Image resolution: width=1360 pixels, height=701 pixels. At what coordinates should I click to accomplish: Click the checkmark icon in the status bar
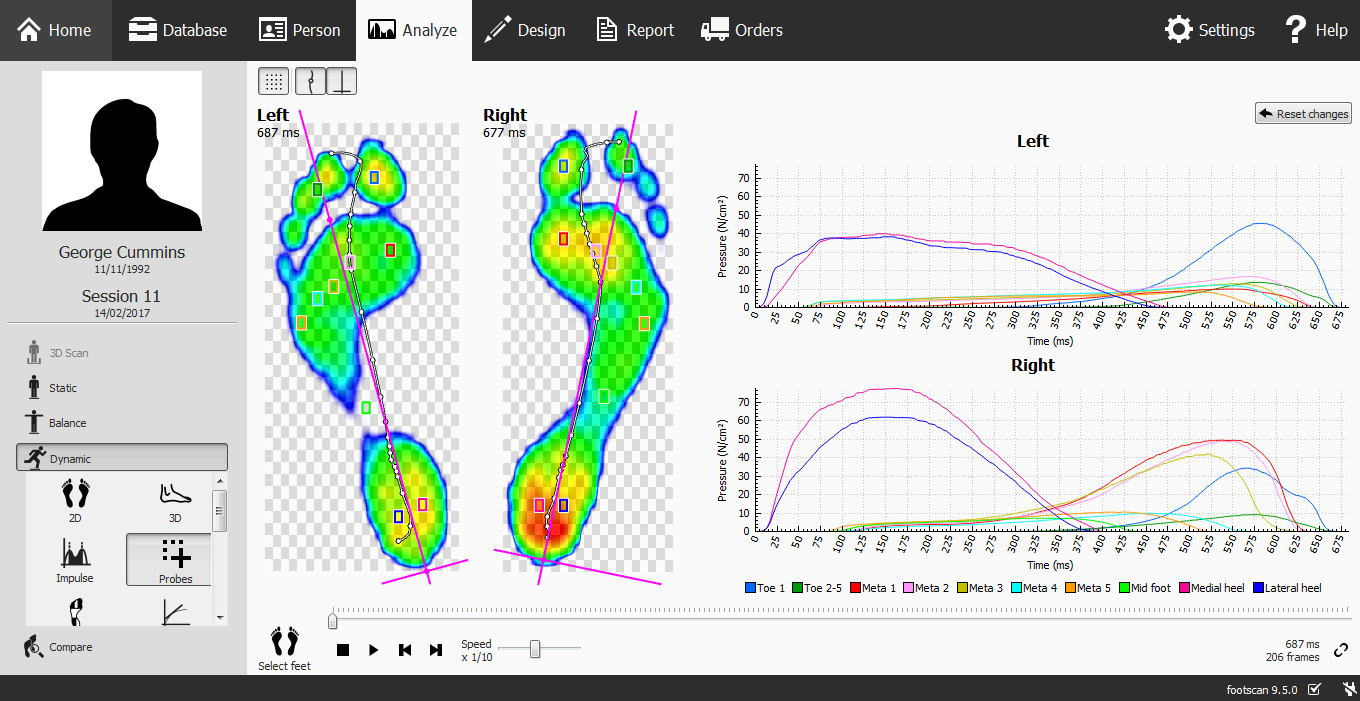click(1315, 689)
